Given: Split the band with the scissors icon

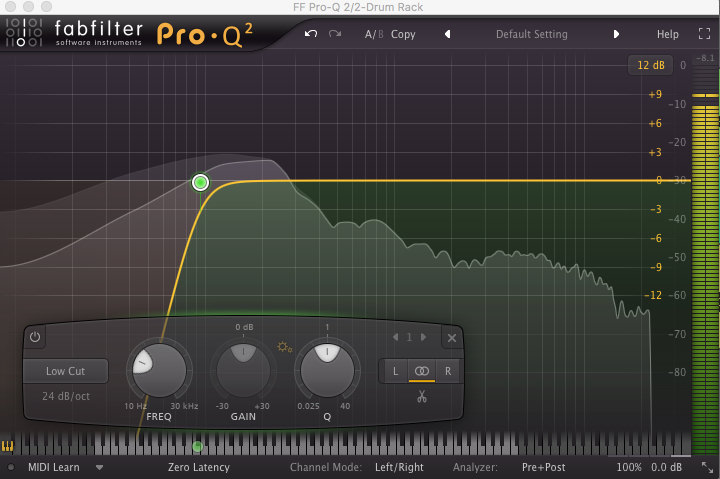Looking at the screenshot, I should (422, 396).
